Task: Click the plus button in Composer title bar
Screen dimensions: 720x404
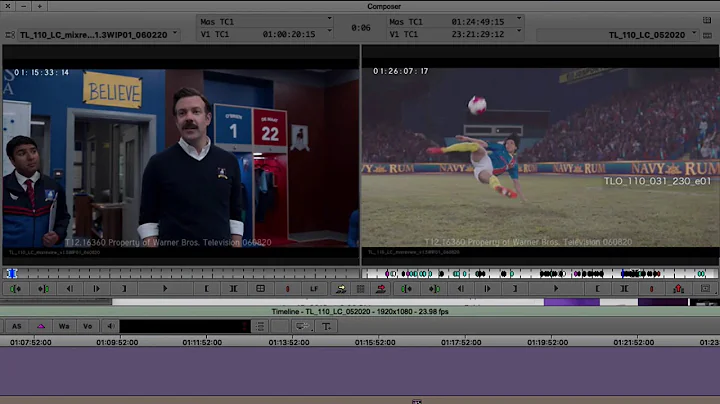Action: click(39, 6)
